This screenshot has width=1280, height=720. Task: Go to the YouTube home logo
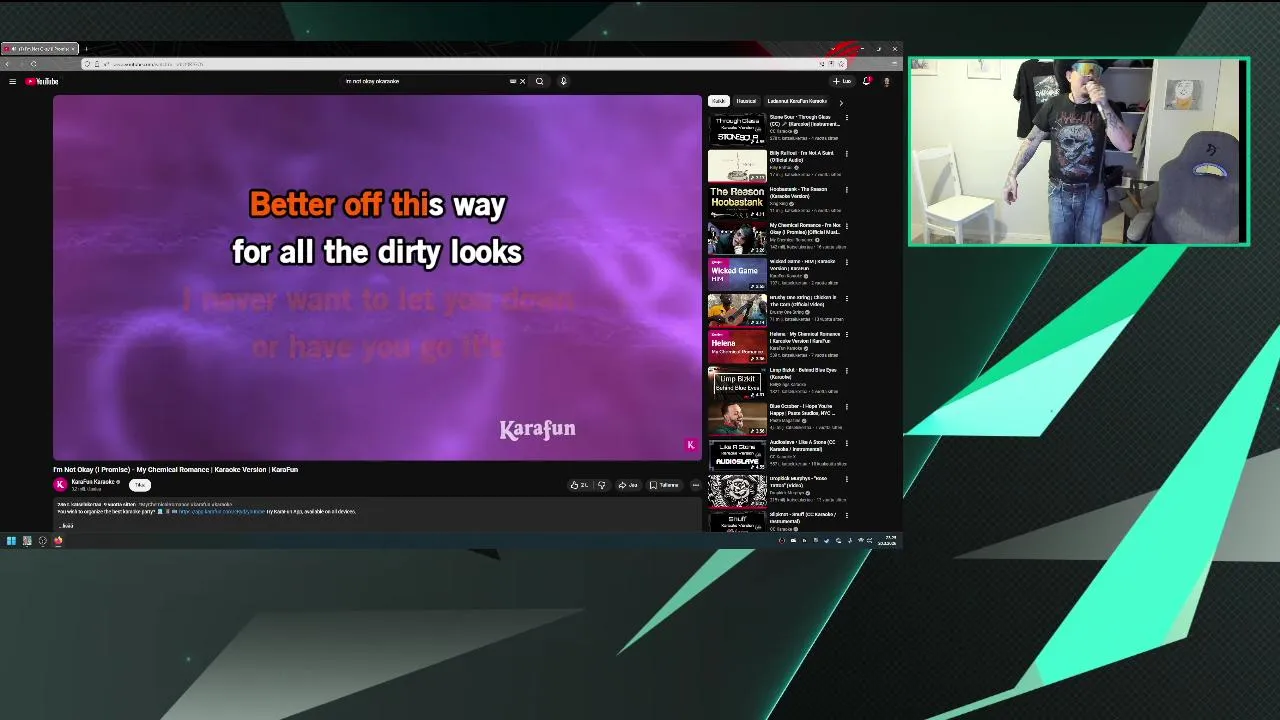(x=43, y=81)
